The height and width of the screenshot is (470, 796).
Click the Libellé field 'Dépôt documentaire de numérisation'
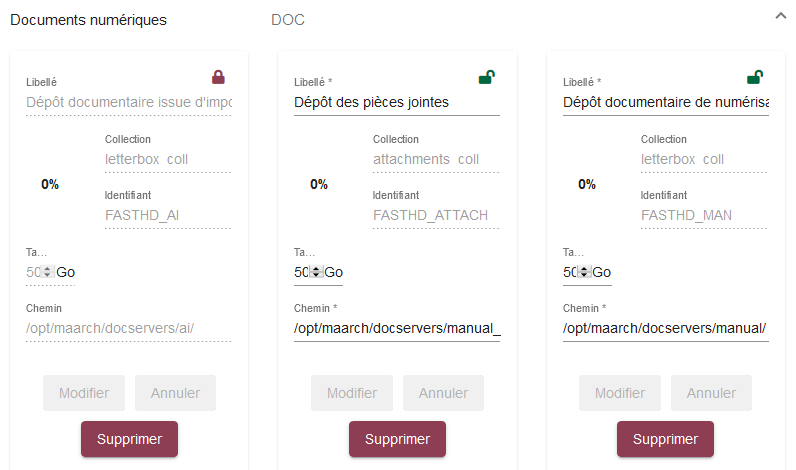[665, 101]
